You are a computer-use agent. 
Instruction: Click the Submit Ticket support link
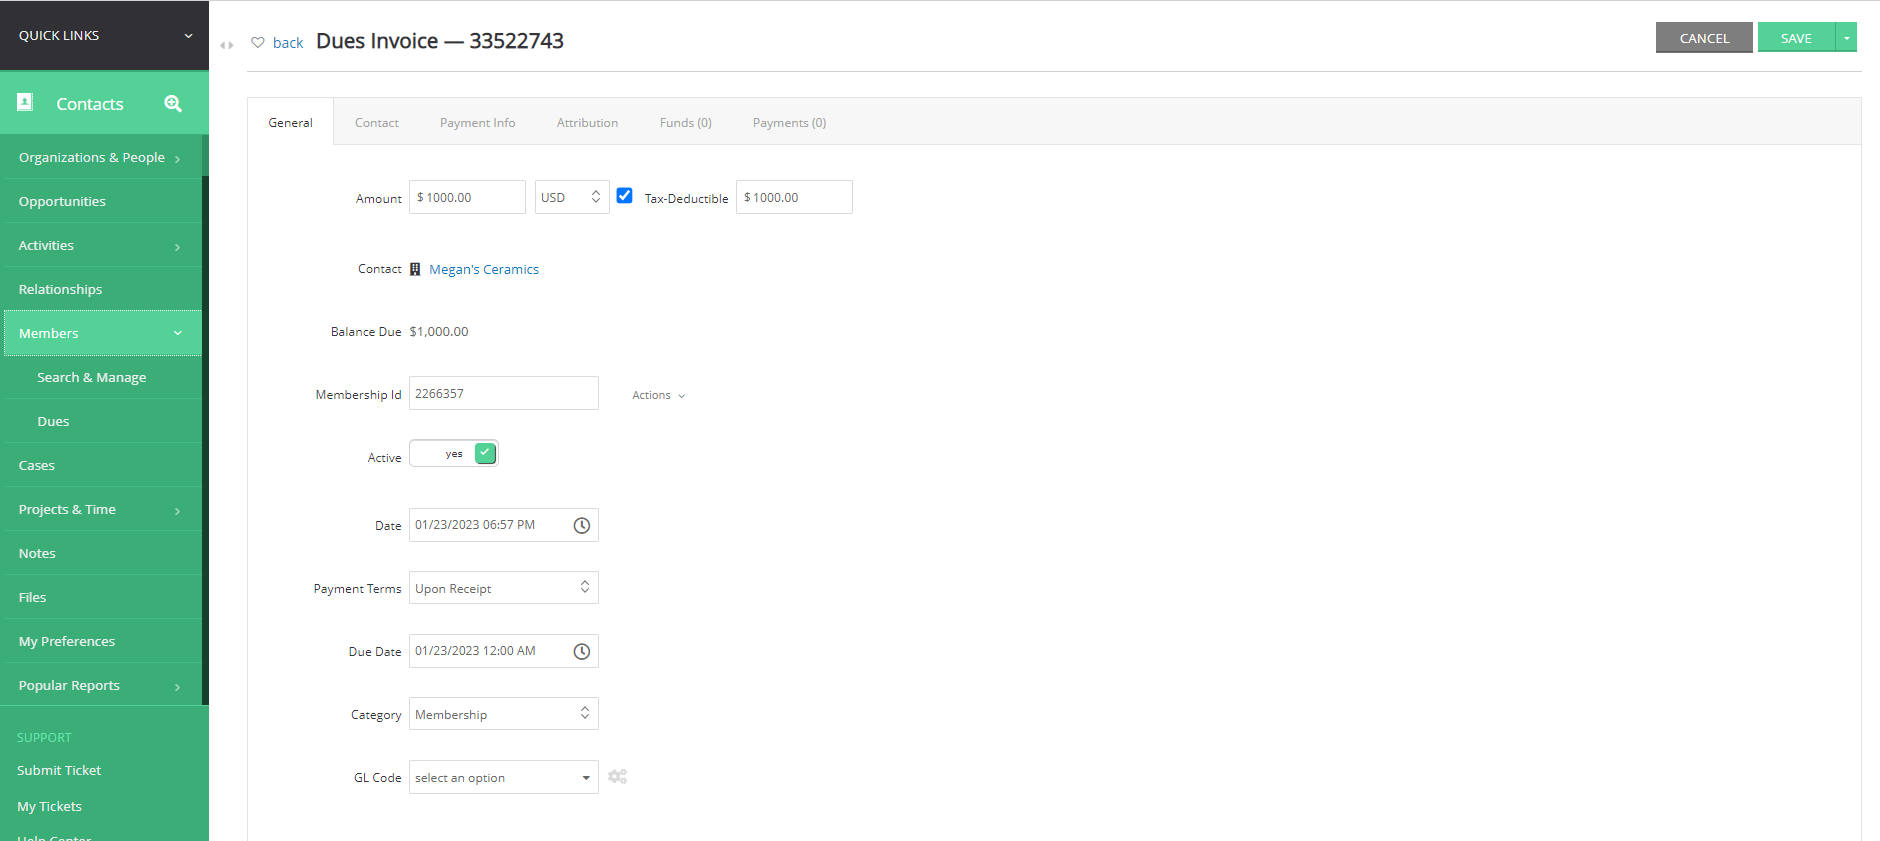coord(59,770)
